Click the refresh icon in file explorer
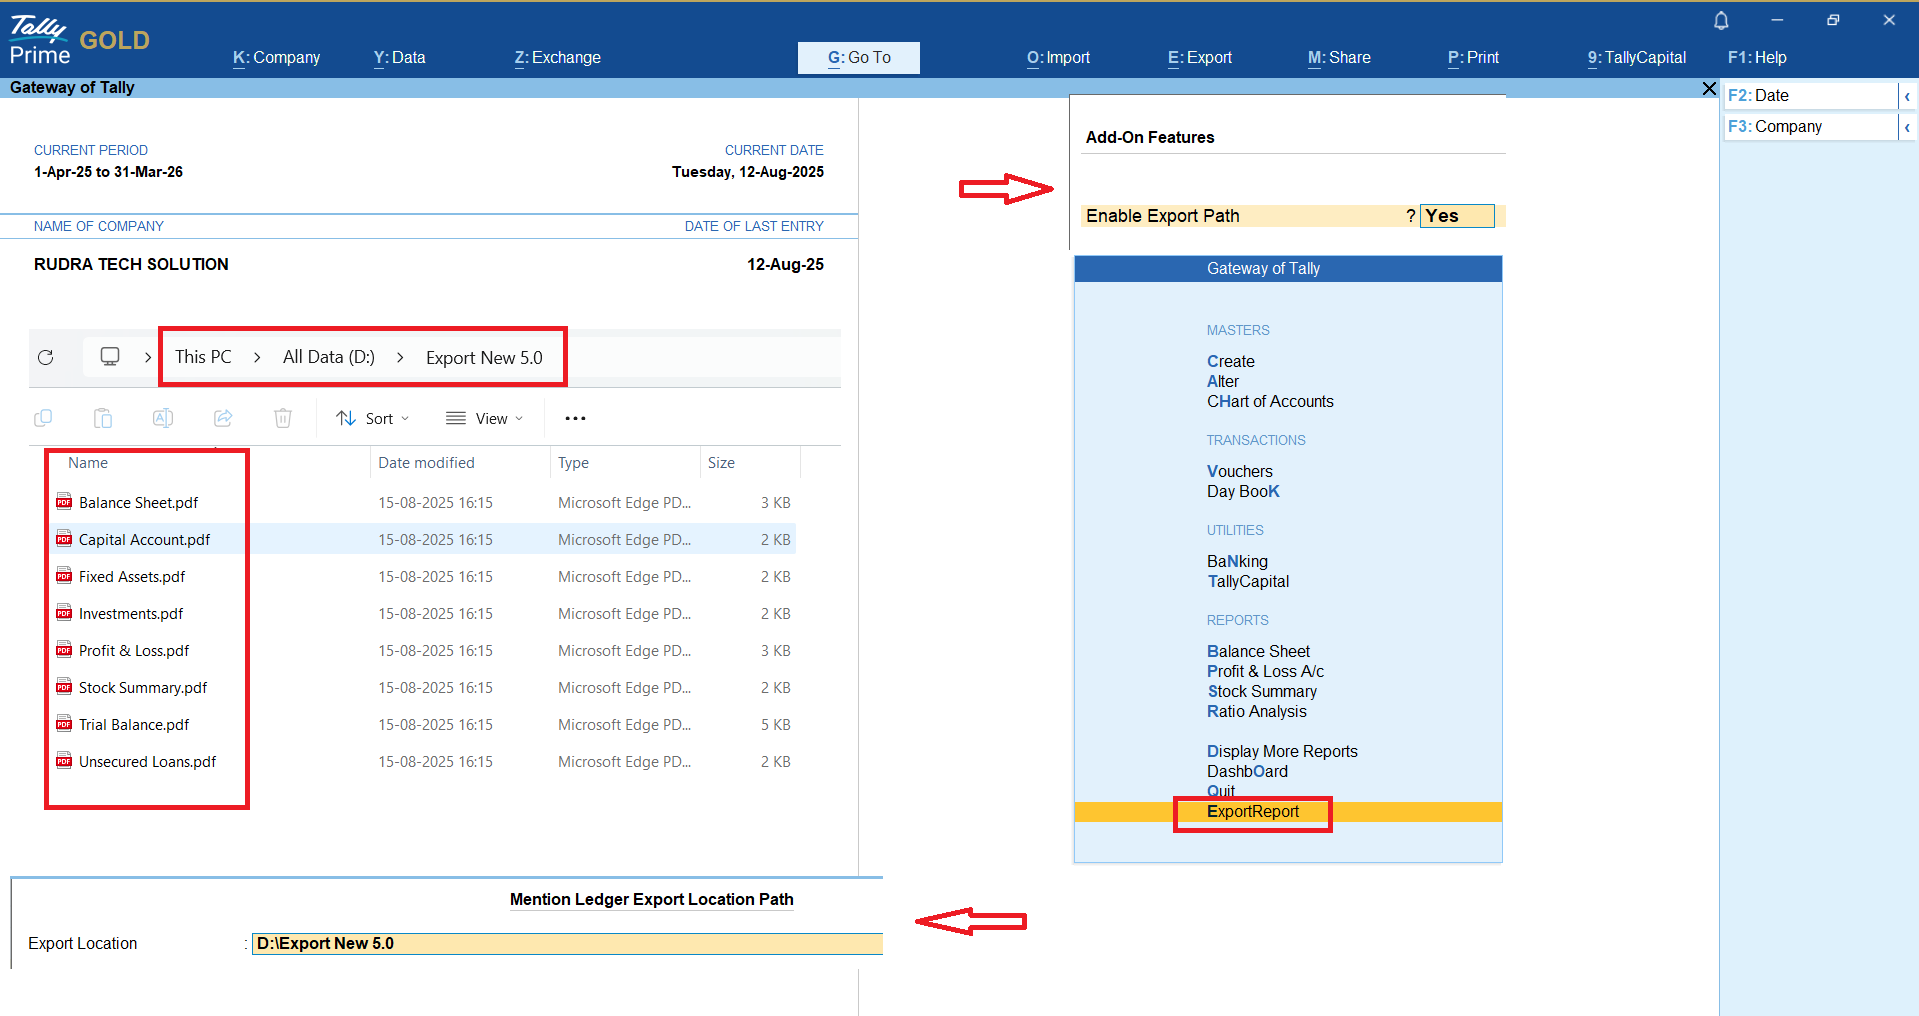 coord(46,358)
